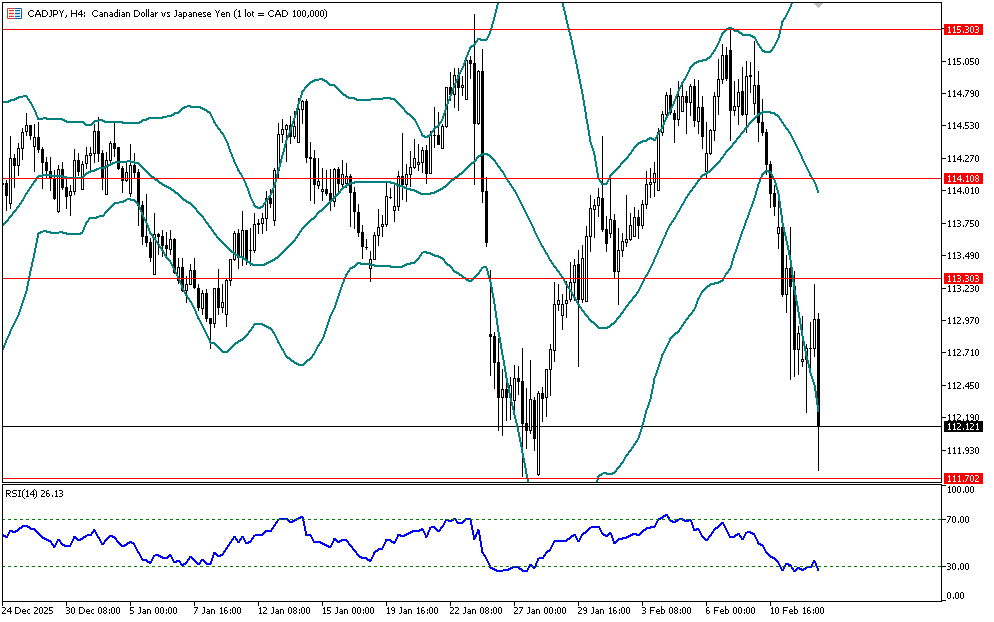Select the red 115.303 price level tag
Screen dimensions: 994x622
pos(961,30)
